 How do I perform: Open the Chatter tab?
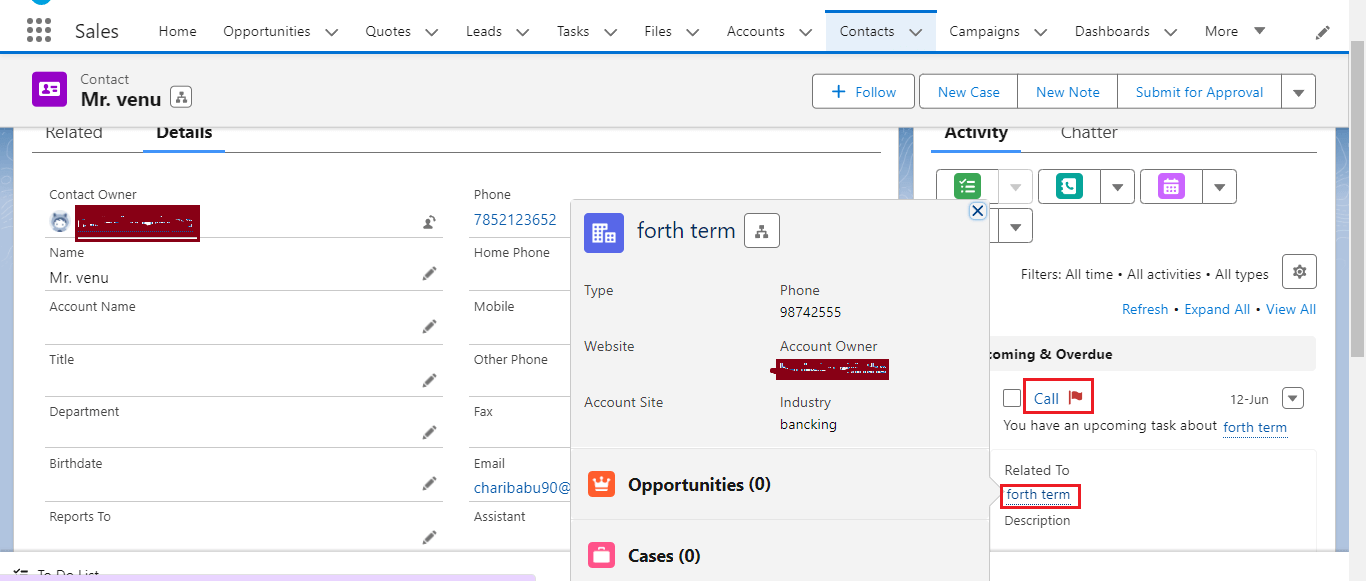(1088, 132)
